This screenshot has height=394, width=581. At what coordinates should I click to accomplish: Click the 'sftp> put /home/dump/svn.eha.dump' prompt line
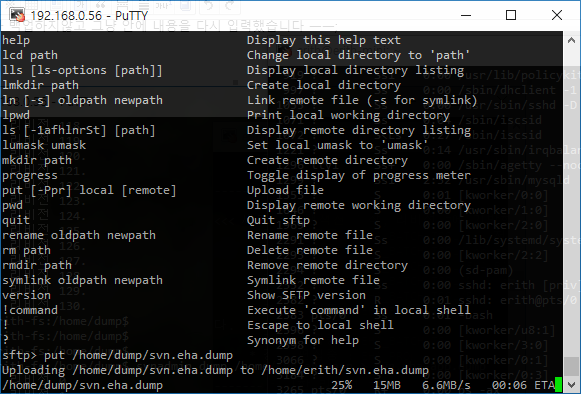[x=117, y=355]
